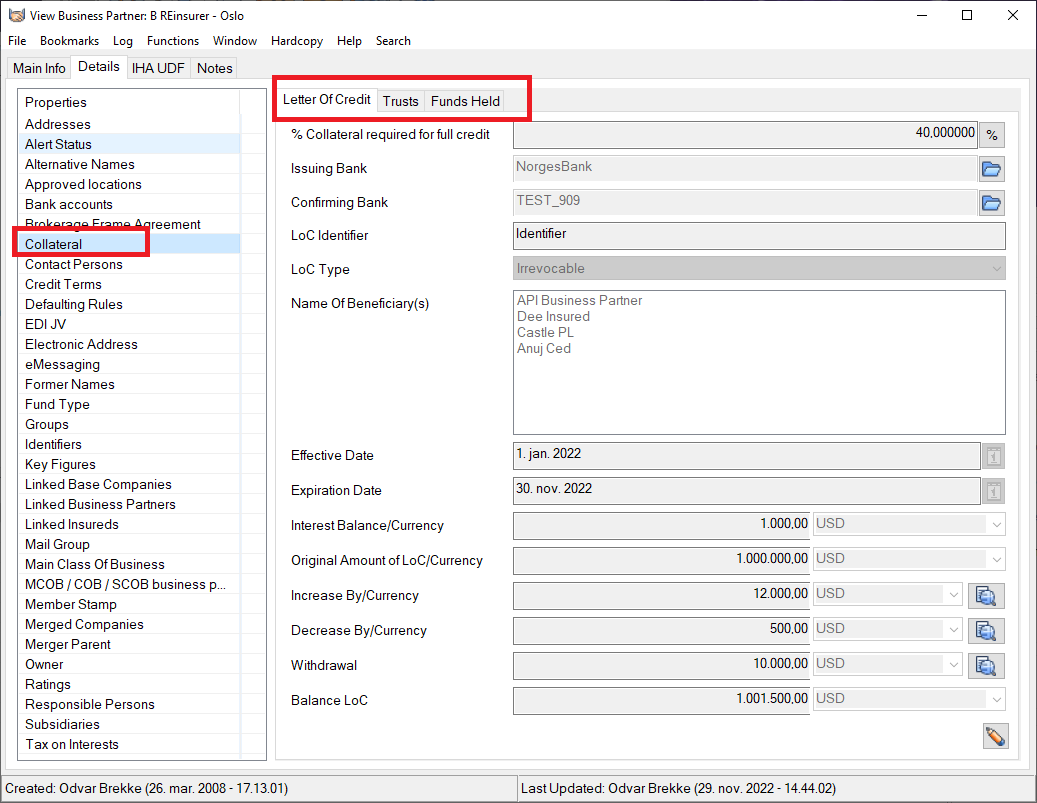The width and height of the screenshot is (1037, 803).
Task: Click details icon for Decrease By row
Action: (986, 631)
